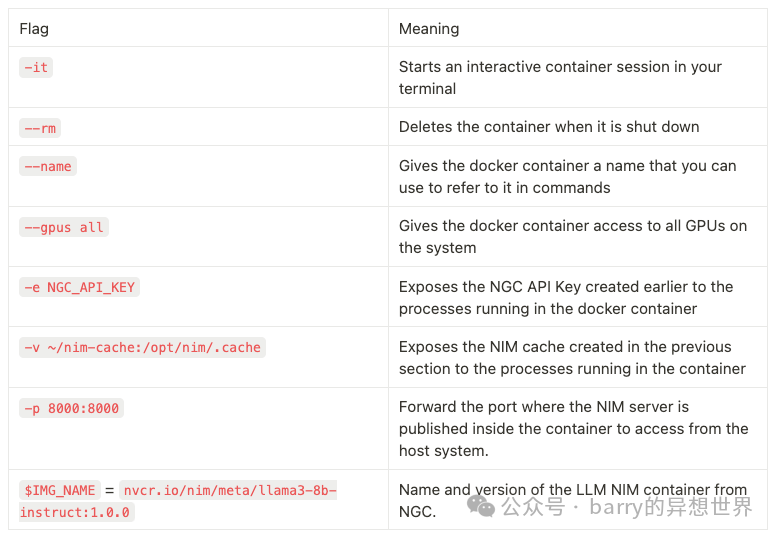Image resolution: width=777 pixels, height=537 pixels.
Task: Click the "Flag" column header
Action: 34,28
